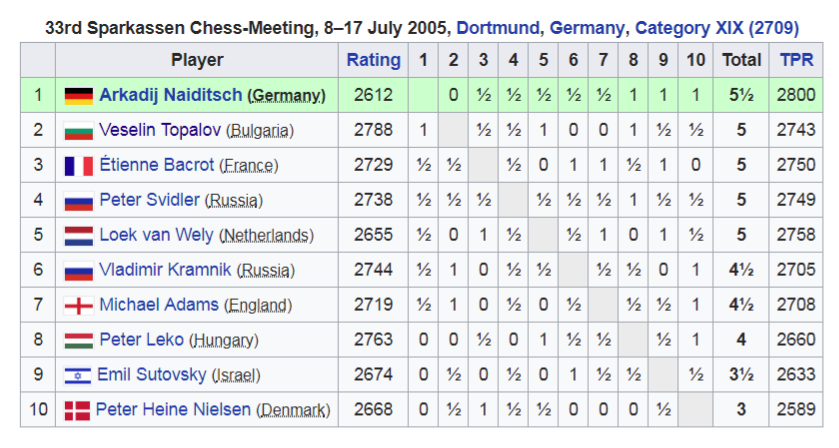The height and width of the screenshot is (448, 839).
Task: Click the Rating column header link
Action: 373,60
